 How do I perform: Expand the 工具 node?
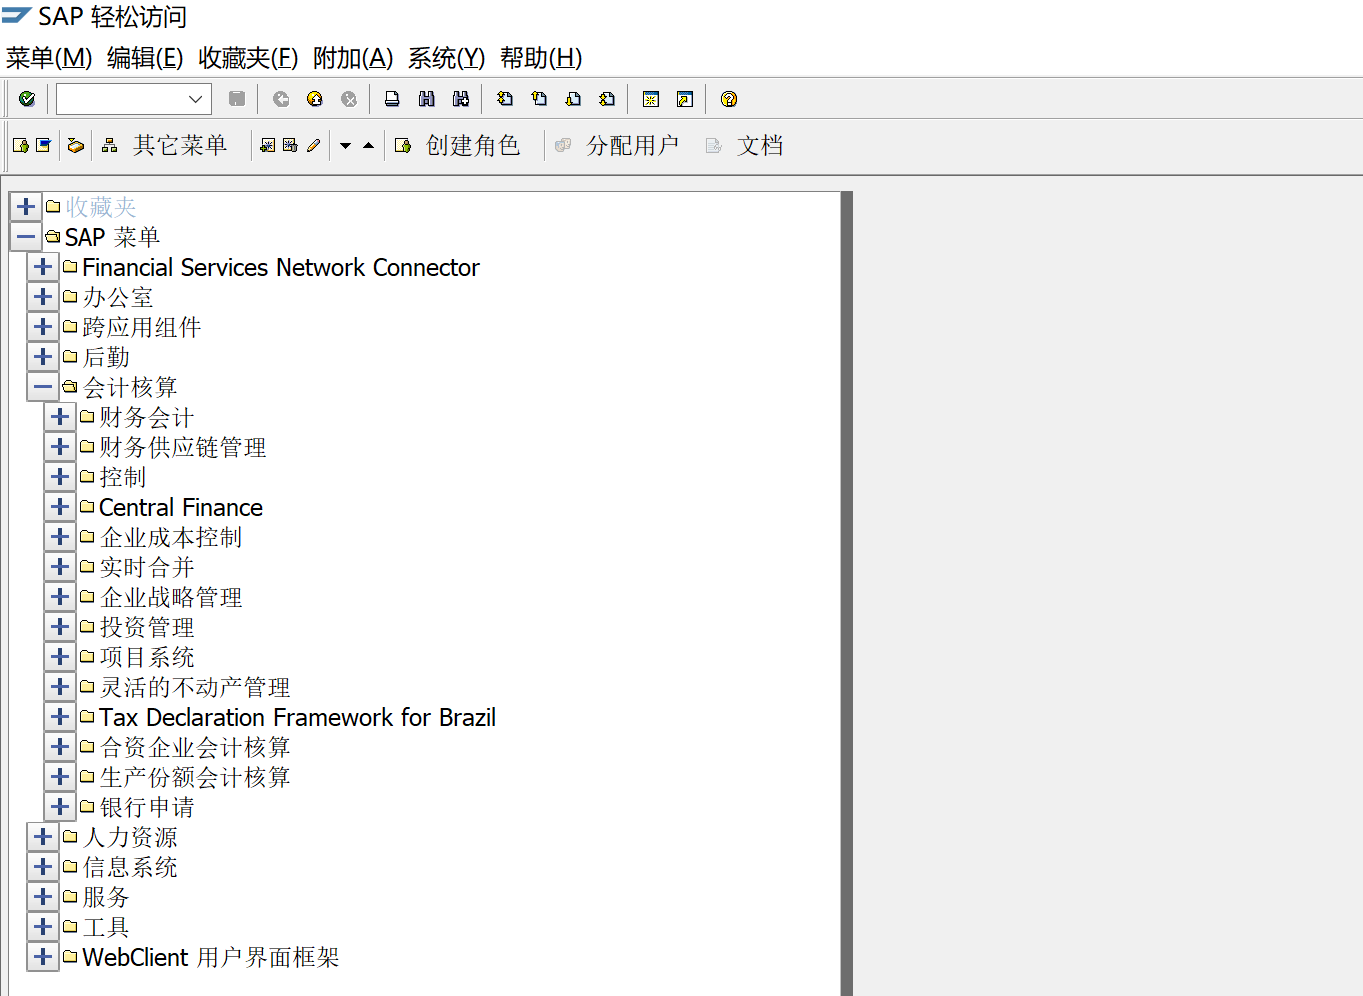pos(43,927)
